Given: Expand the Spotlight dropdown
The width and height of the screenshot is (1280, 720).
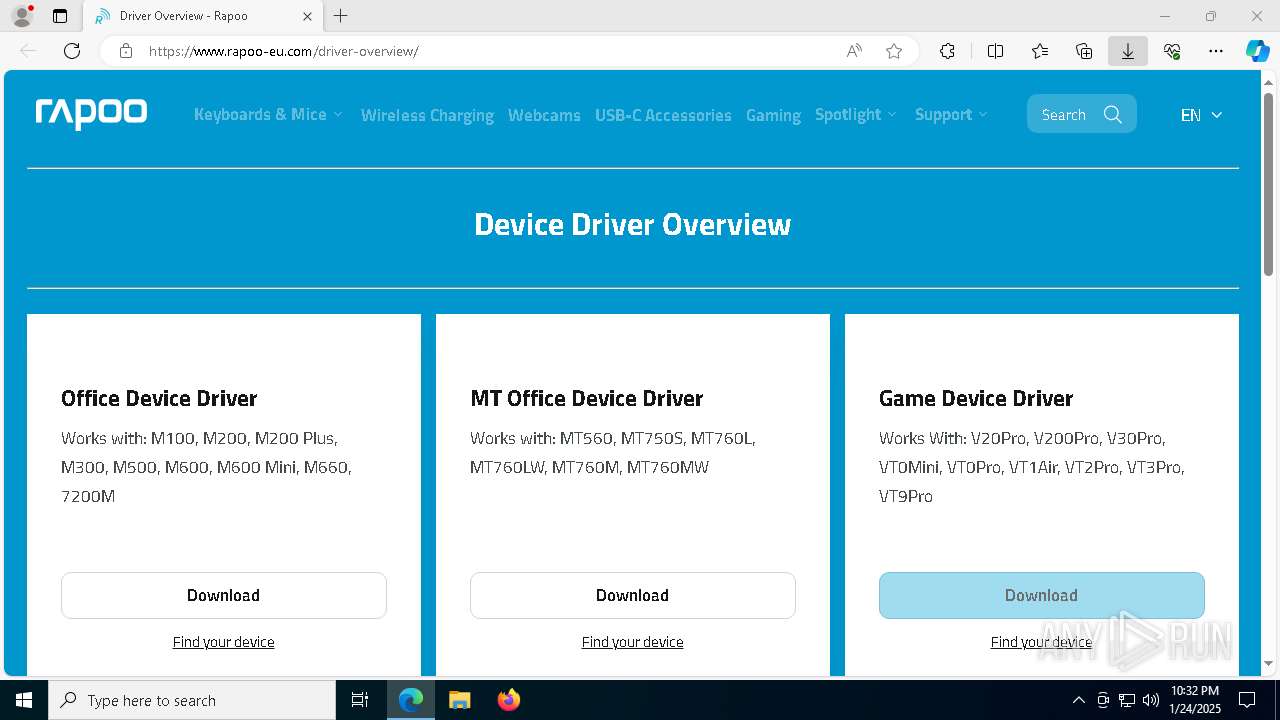Looking at the screenshot, I should pyautogui.click(x=856, y=114).
